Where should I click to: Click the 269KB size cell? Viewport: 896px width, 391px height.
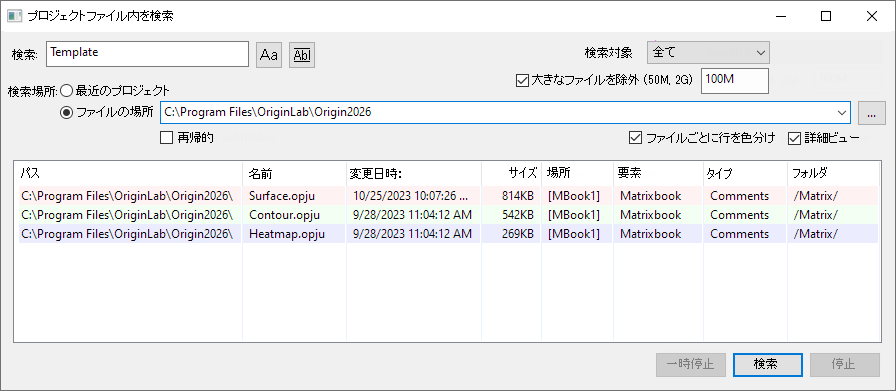tap(518, 234)
